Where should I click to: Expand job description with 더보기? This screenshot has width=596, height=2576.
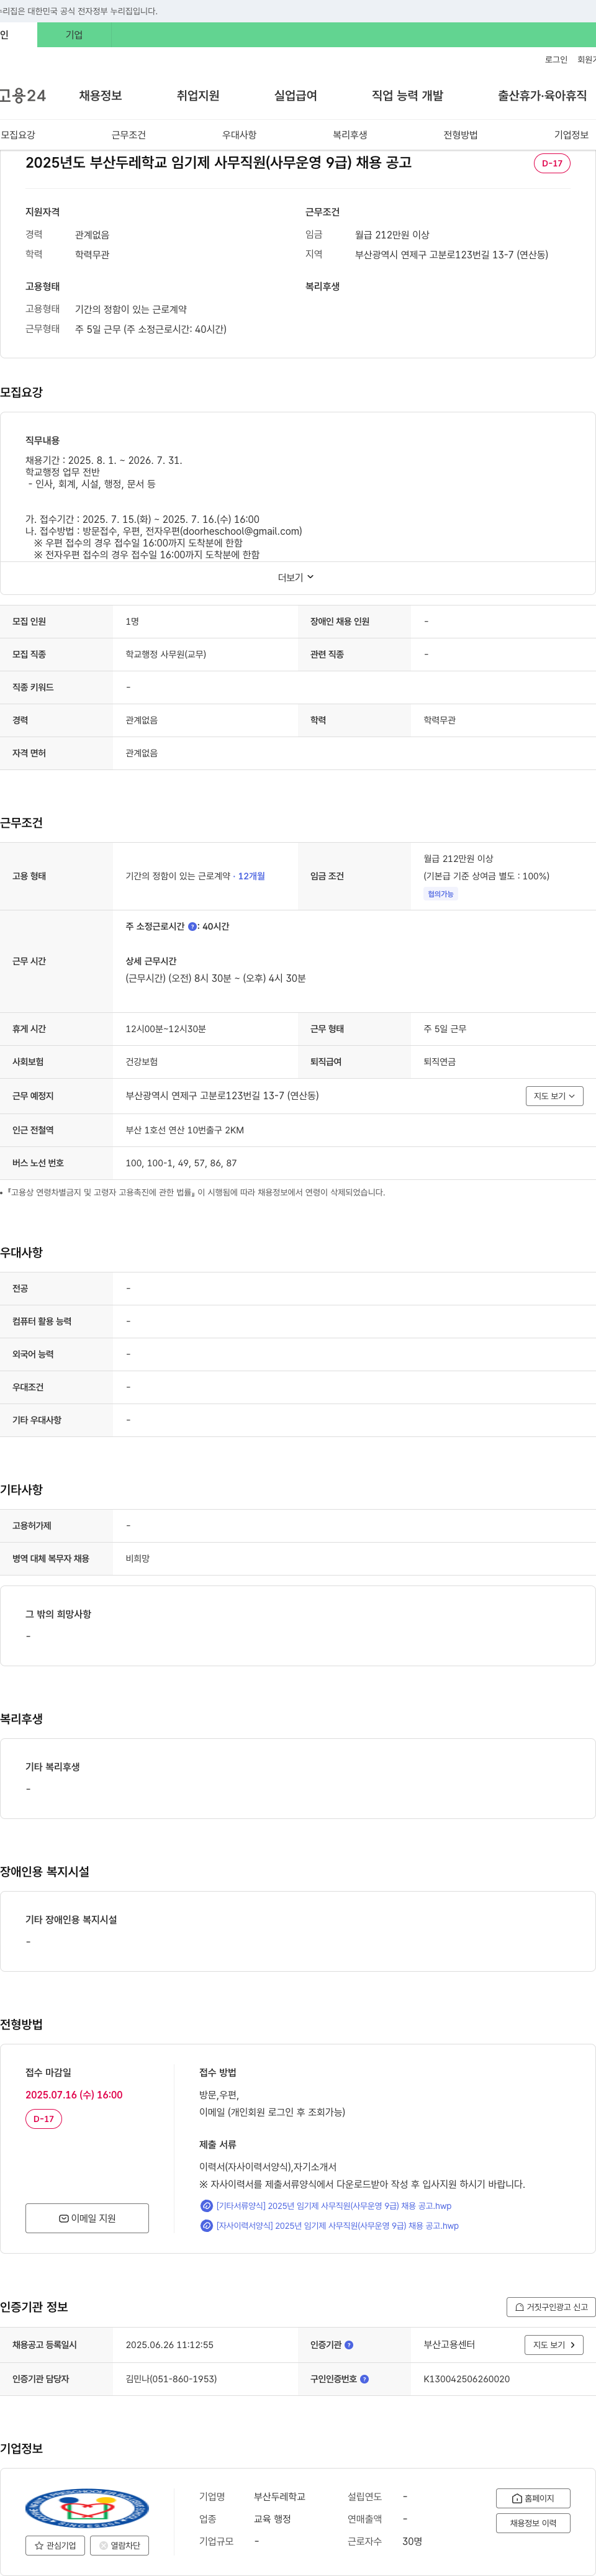tap(296, 577)
